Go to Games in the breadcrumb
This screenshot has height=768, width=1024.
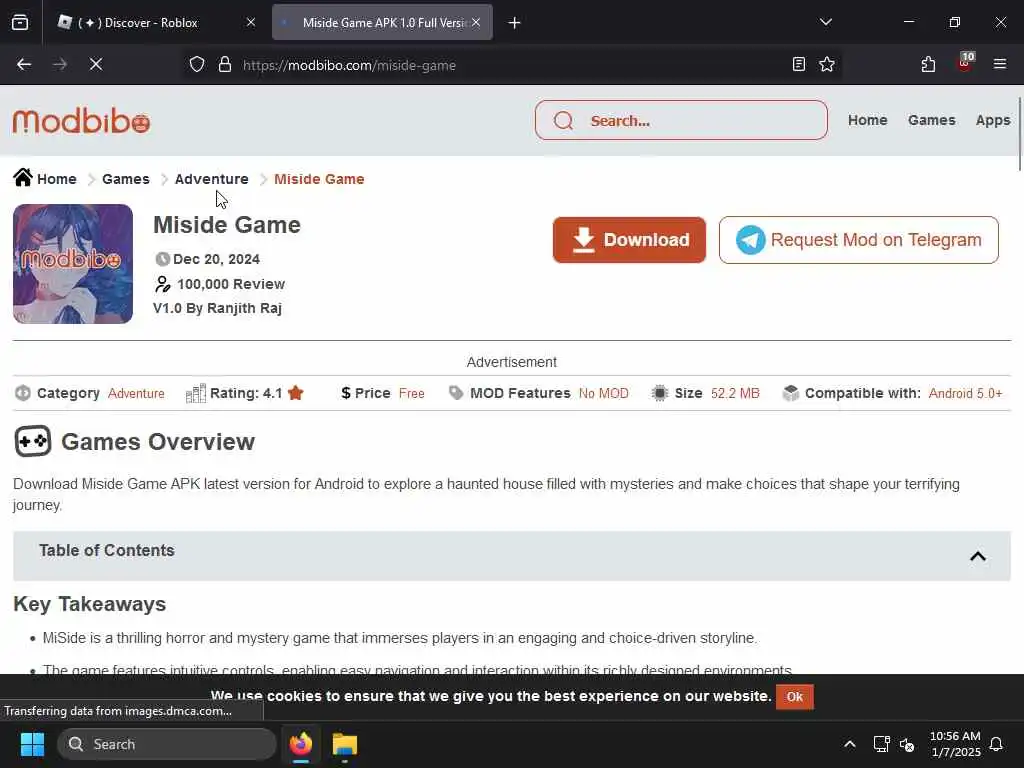click(125, 179)
